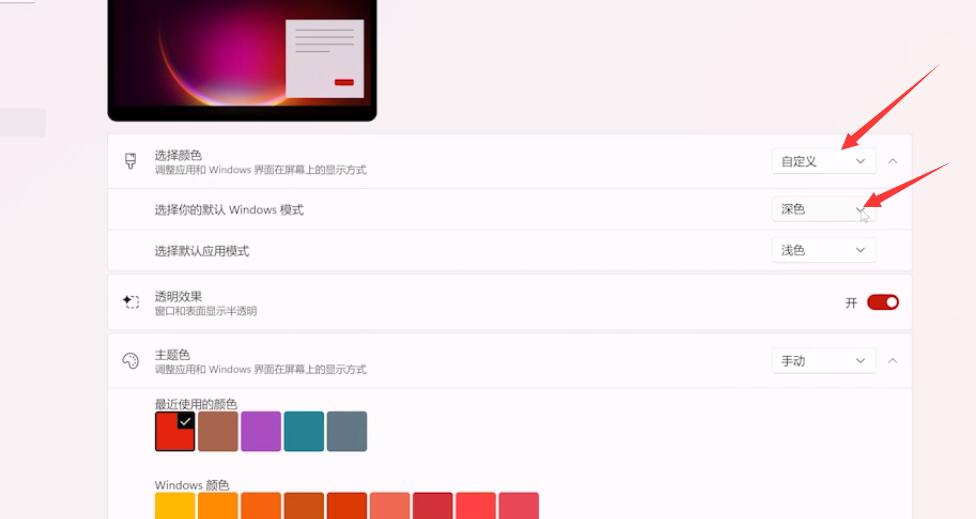This screenshot has width=976, height=519.
Task: Open the 手动 accent color dropdown
Action: click(x=824, y=361)
